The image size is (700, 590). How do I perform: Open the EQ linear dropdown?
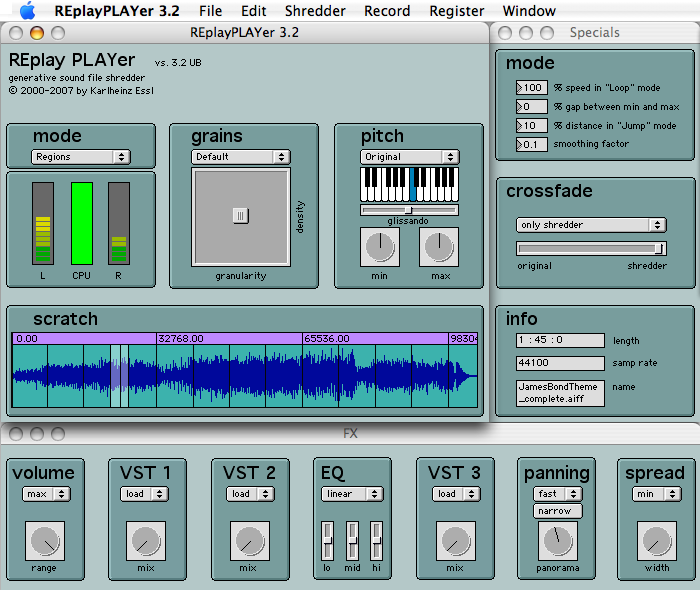coord(352,494)
